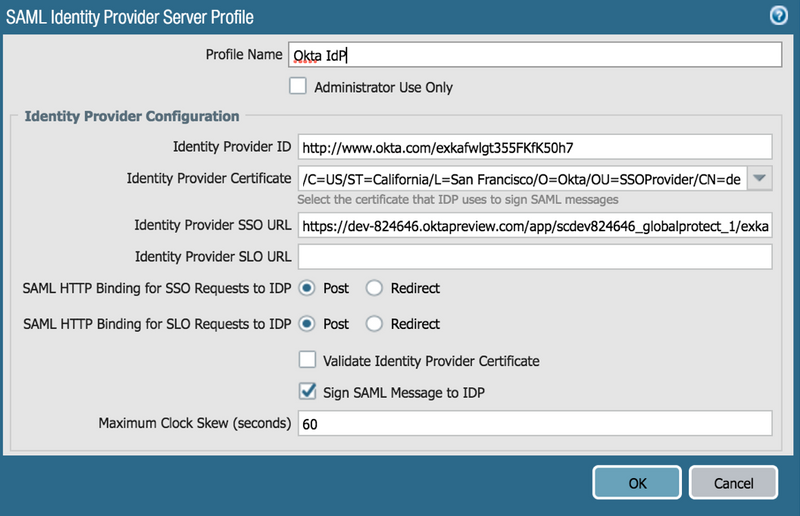Click the empty Identity Provider SLO URL field
The image size is (800, 516).
tap(534, 257)
